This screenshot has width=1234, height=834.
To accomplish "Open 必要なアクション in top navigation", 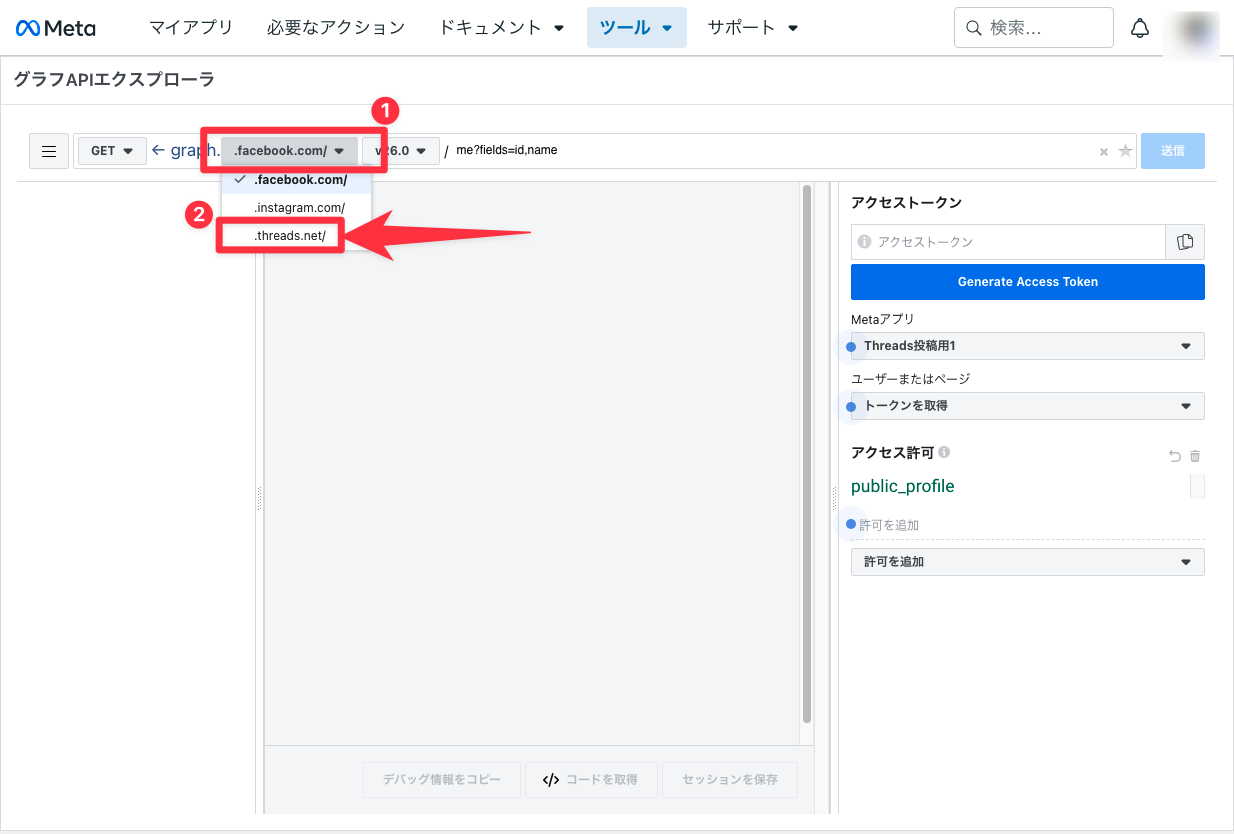I will (336, 28).
